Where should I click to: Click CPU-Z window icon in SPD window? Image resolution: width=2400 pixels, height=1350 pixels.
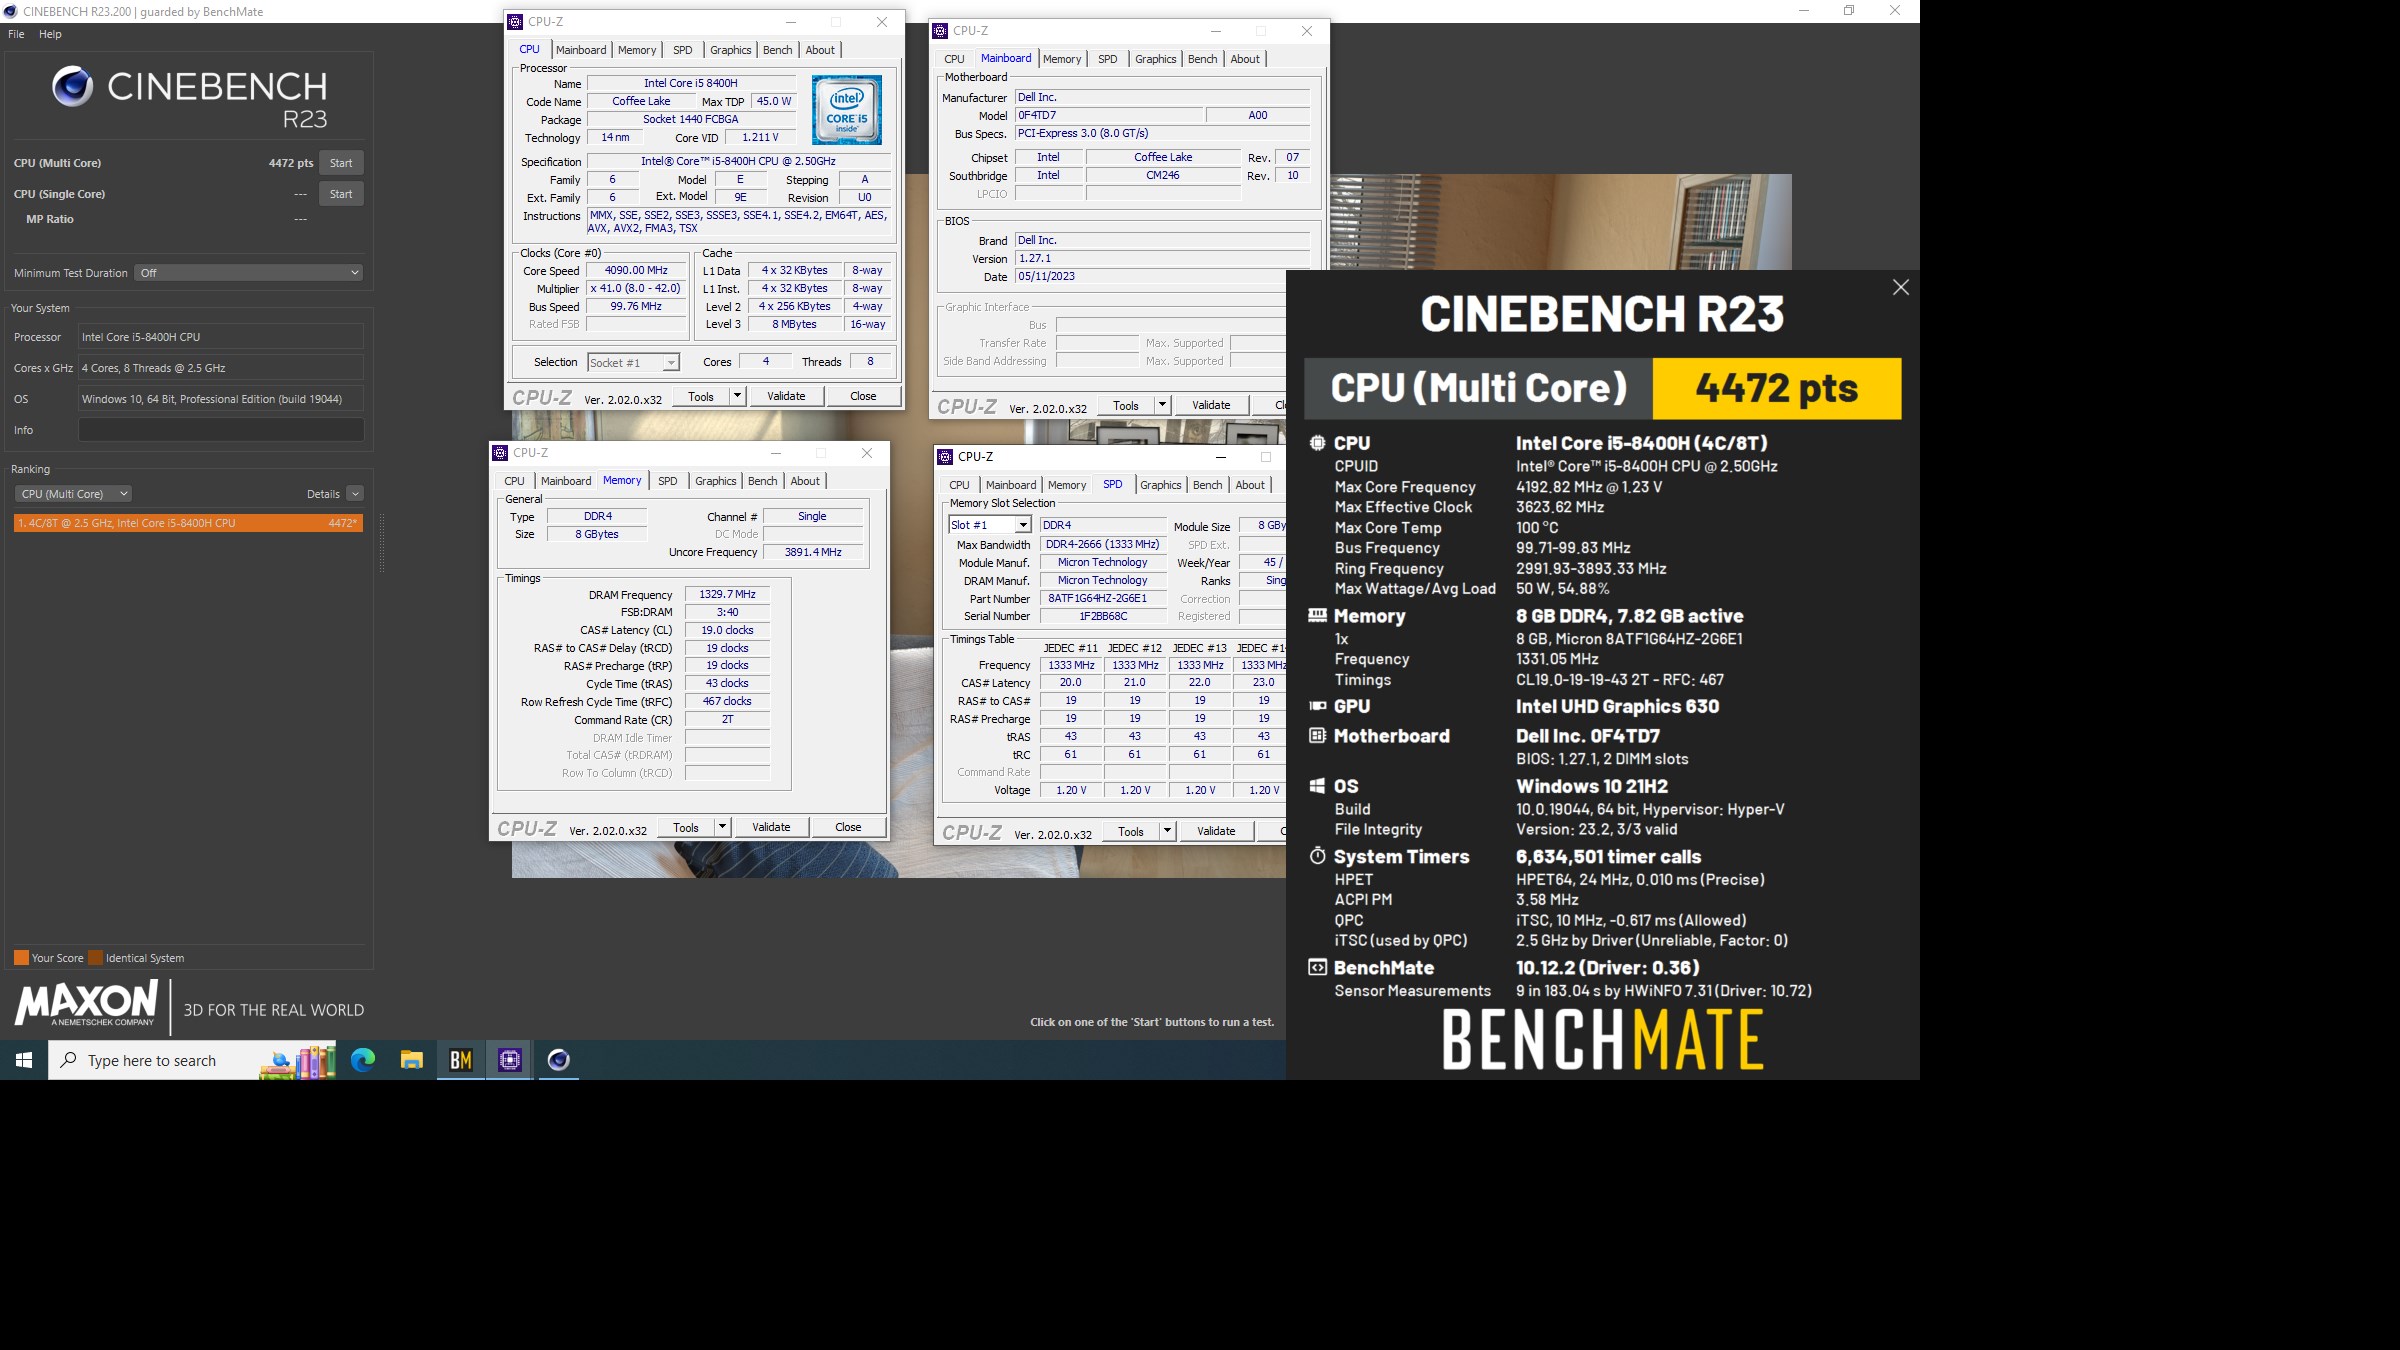point(945,457)
